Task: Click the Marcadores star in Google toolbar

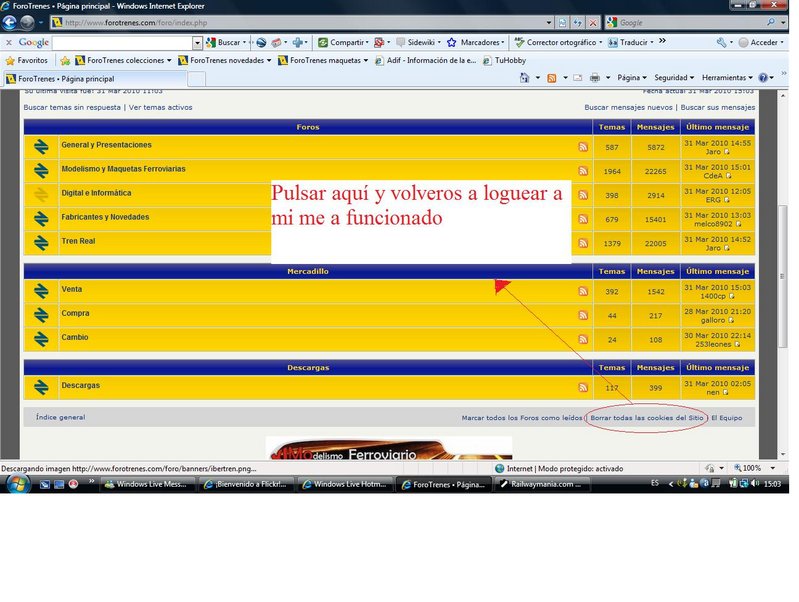Action: (x=451, y=42)
